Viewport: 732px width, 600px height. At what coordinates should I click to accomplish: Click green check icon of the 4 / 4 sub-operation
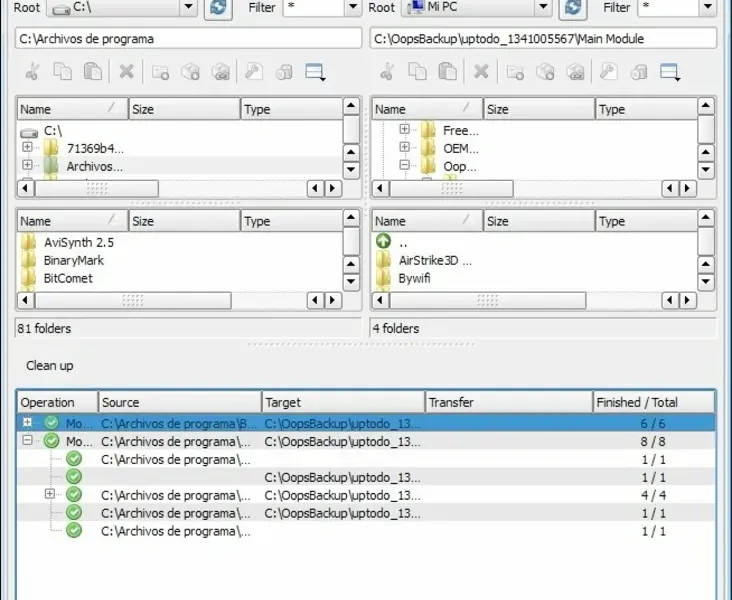coord(74,494)
